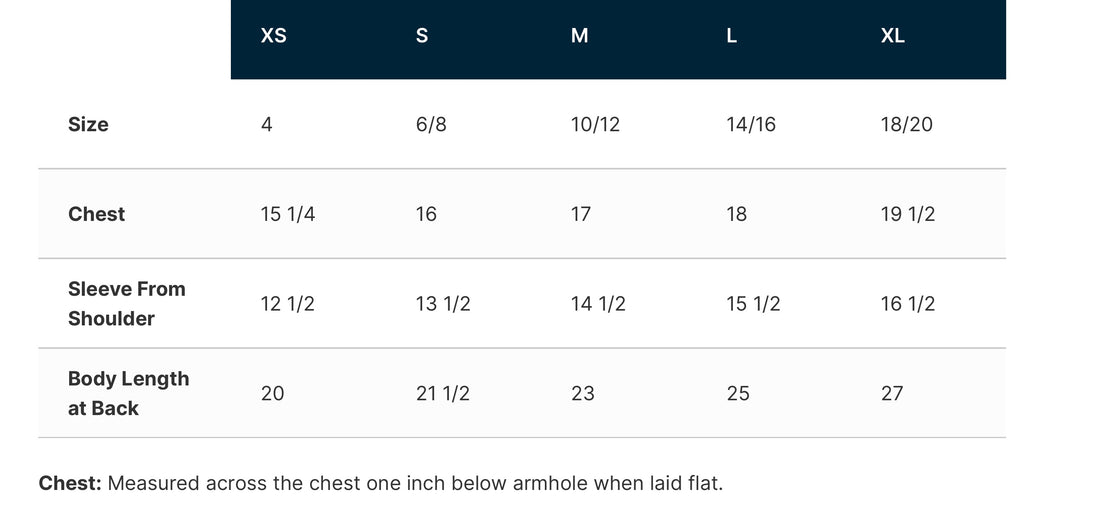Select the 10/12 size cell
The height and width of the screenshot is (506, 1100).
tap(595, 125)
